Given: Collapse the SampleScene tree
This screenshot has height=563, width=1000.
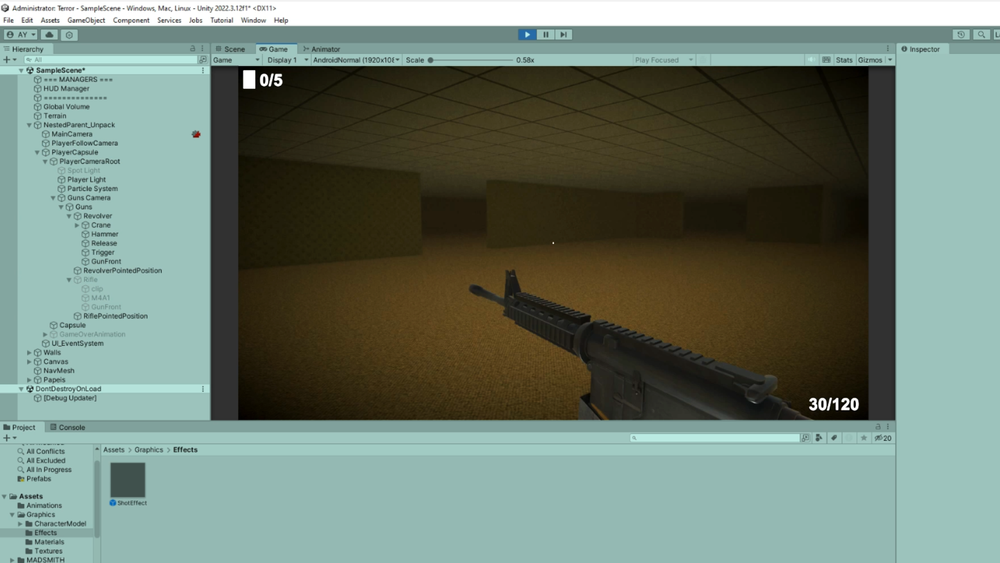Looking at the screenshot, I should coord(21,70).
